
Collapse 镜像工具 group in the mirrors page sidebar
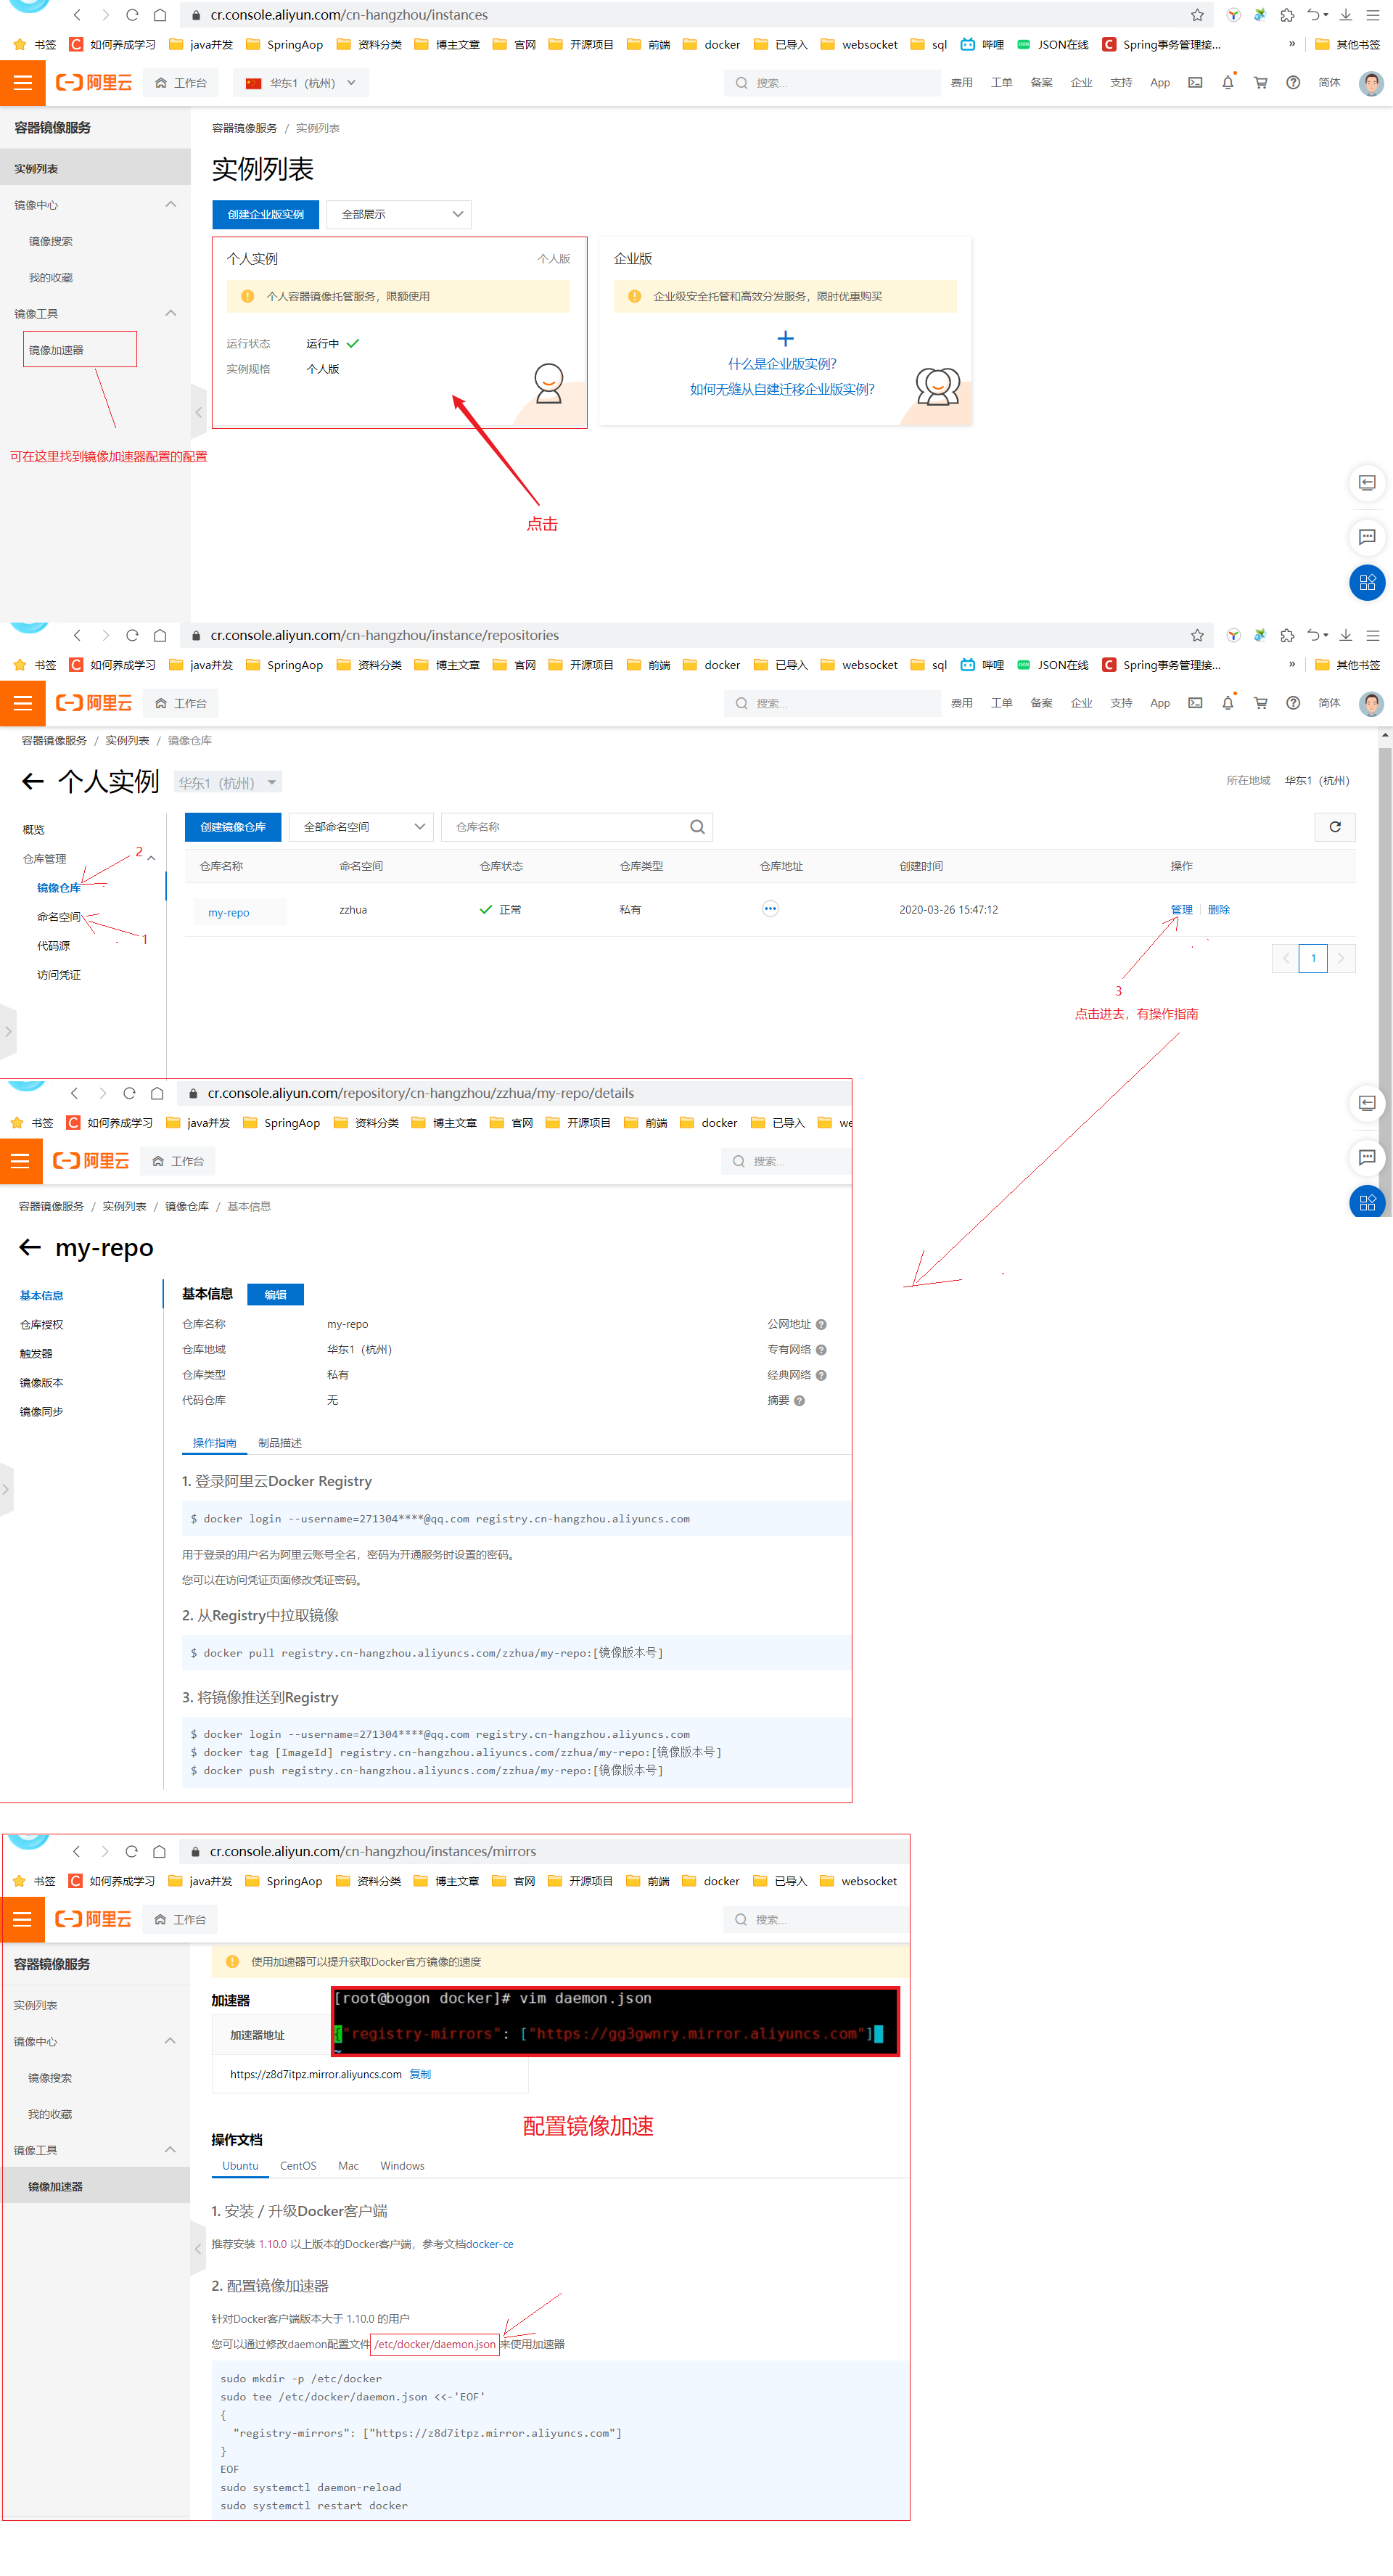[169, 2149]
